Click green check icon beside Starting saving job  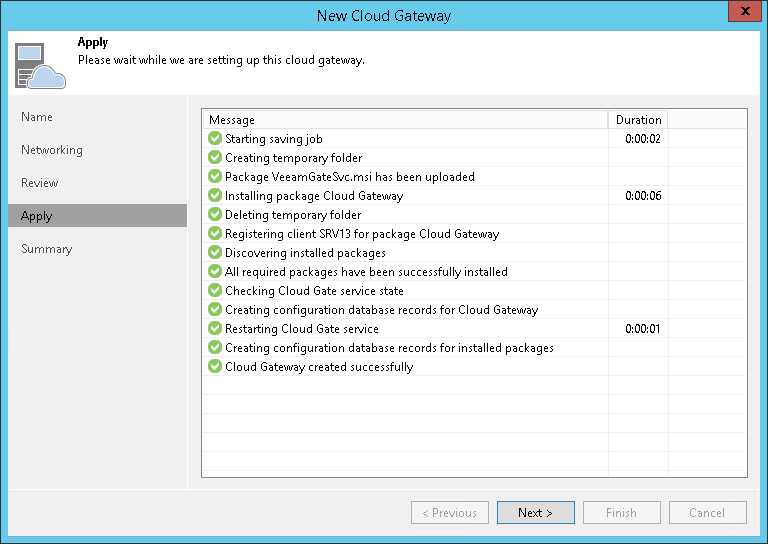(215, 139)
